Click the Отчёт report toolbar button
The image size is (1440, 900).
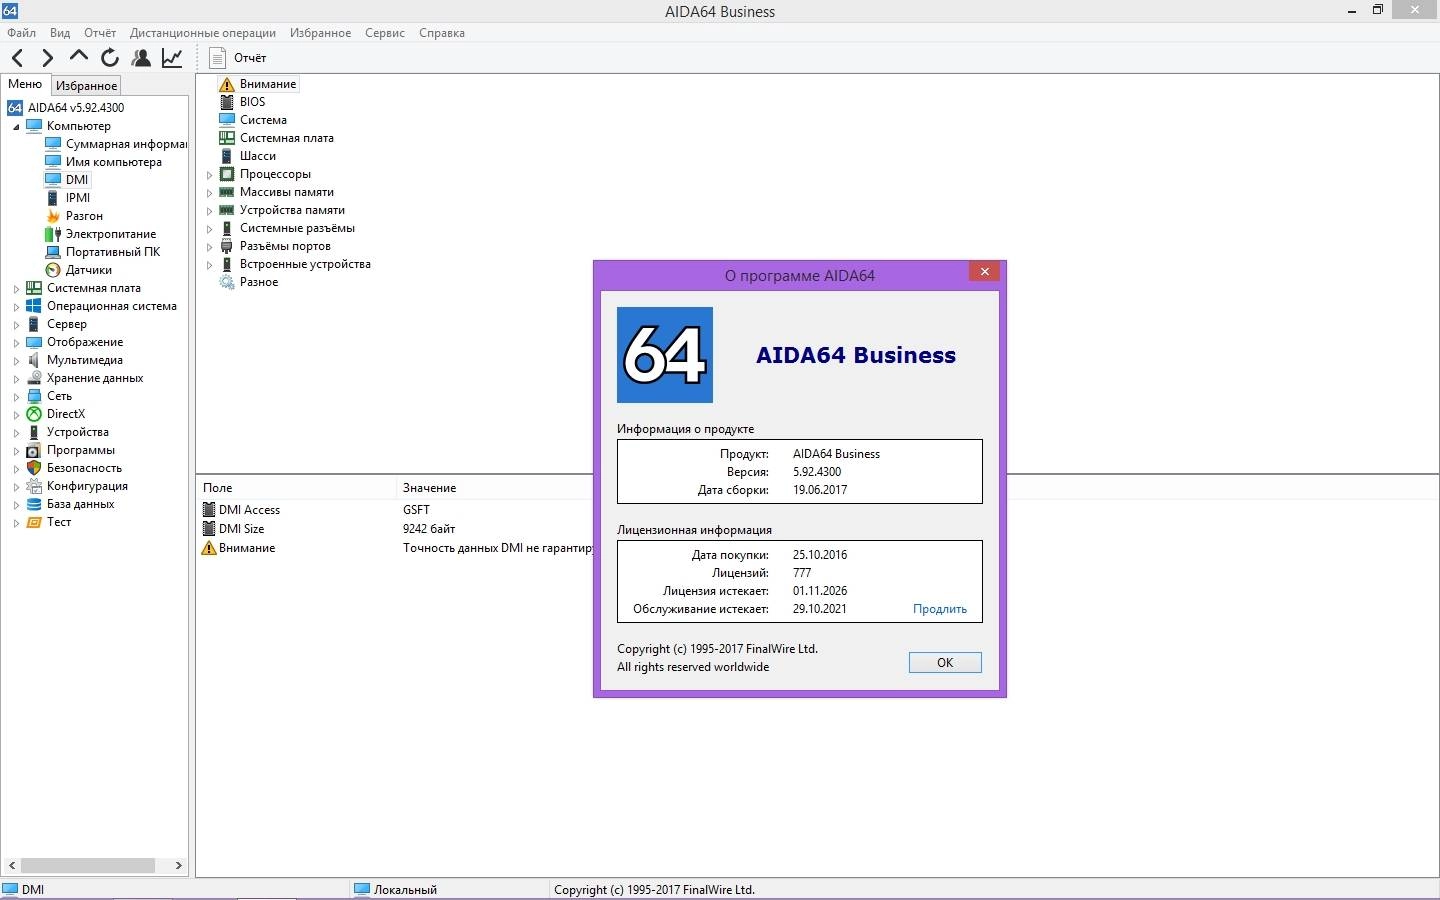(x=238, y=58)
